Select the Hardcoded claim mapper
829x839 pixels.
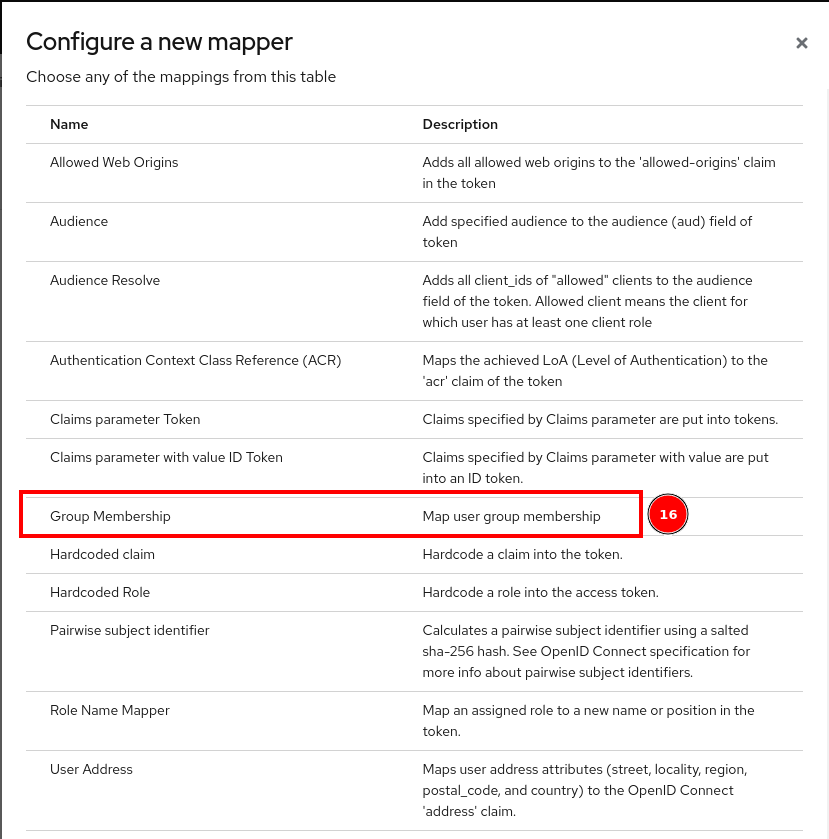tap(107, 554)
